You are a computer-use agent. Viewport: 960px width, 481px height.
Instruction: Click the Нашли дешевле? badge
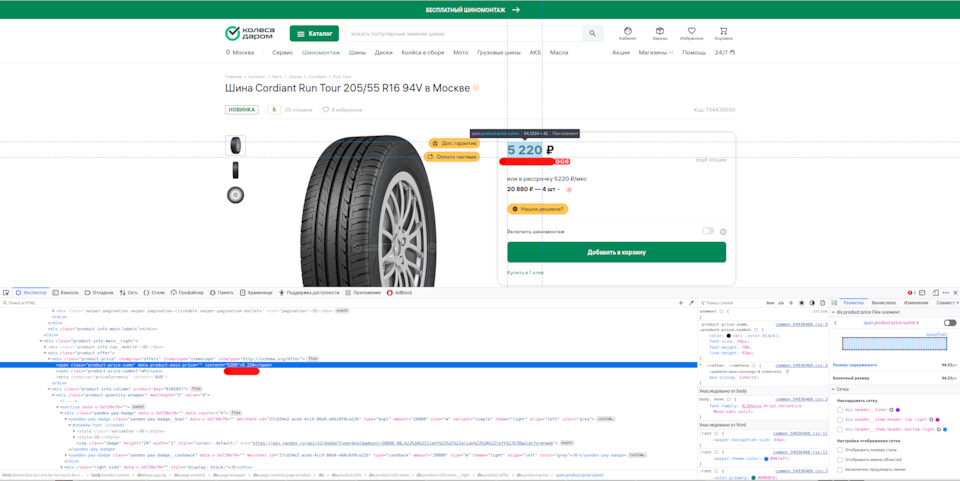point(538,209)
